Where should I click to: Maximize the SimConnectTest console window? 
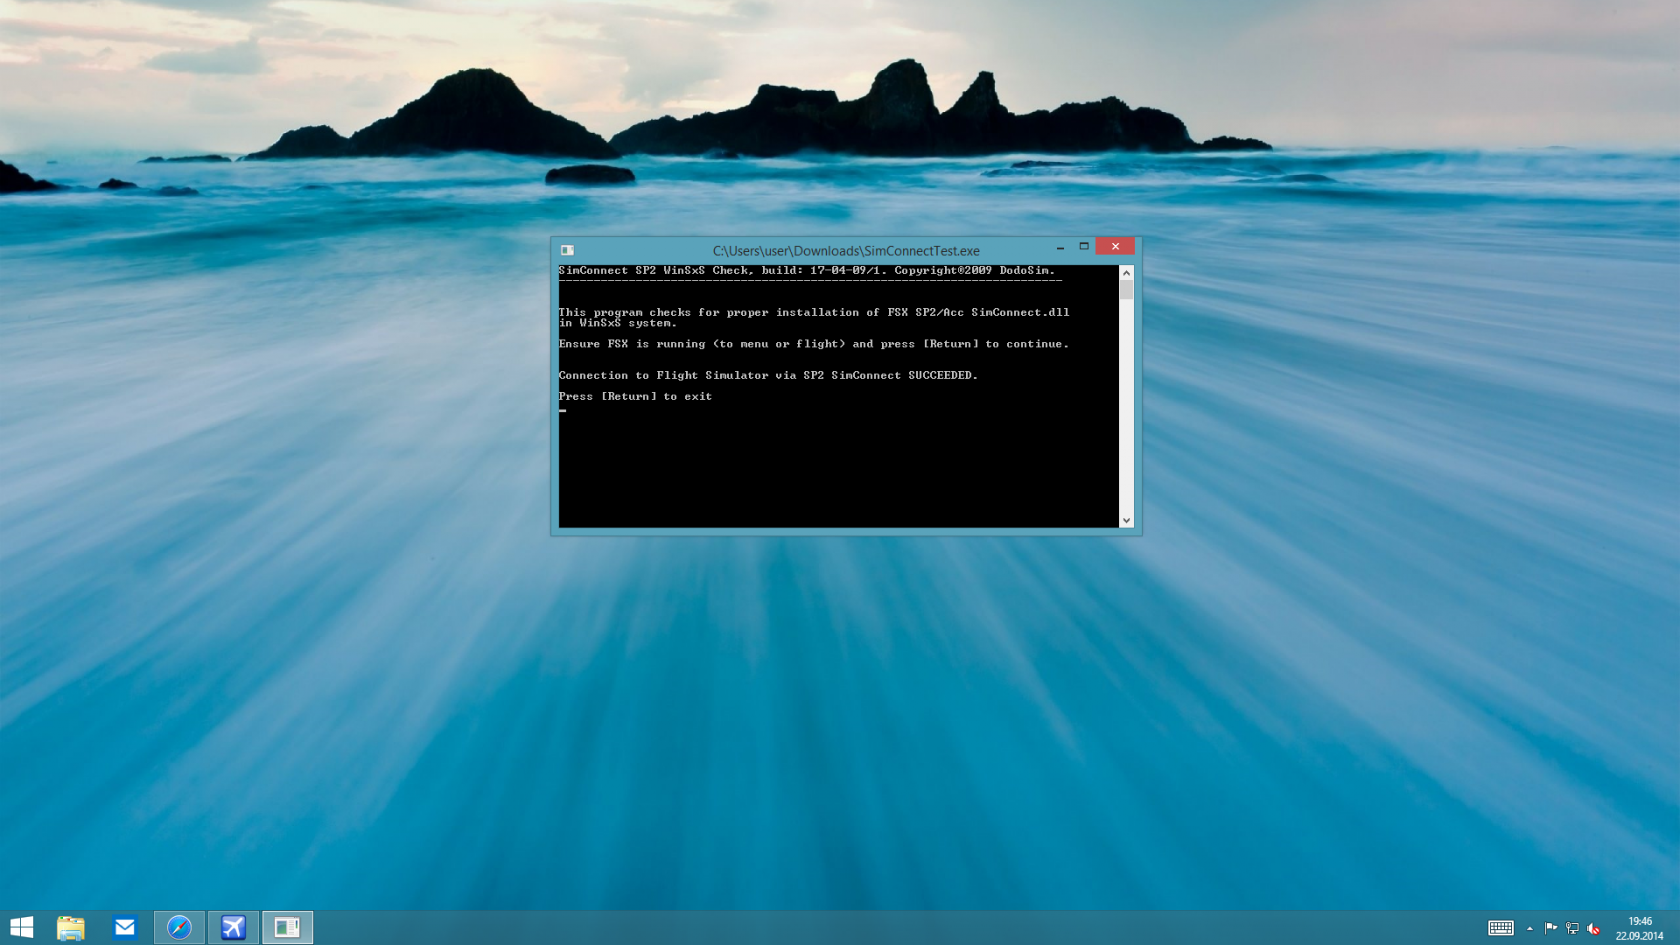coord(1083,246)
